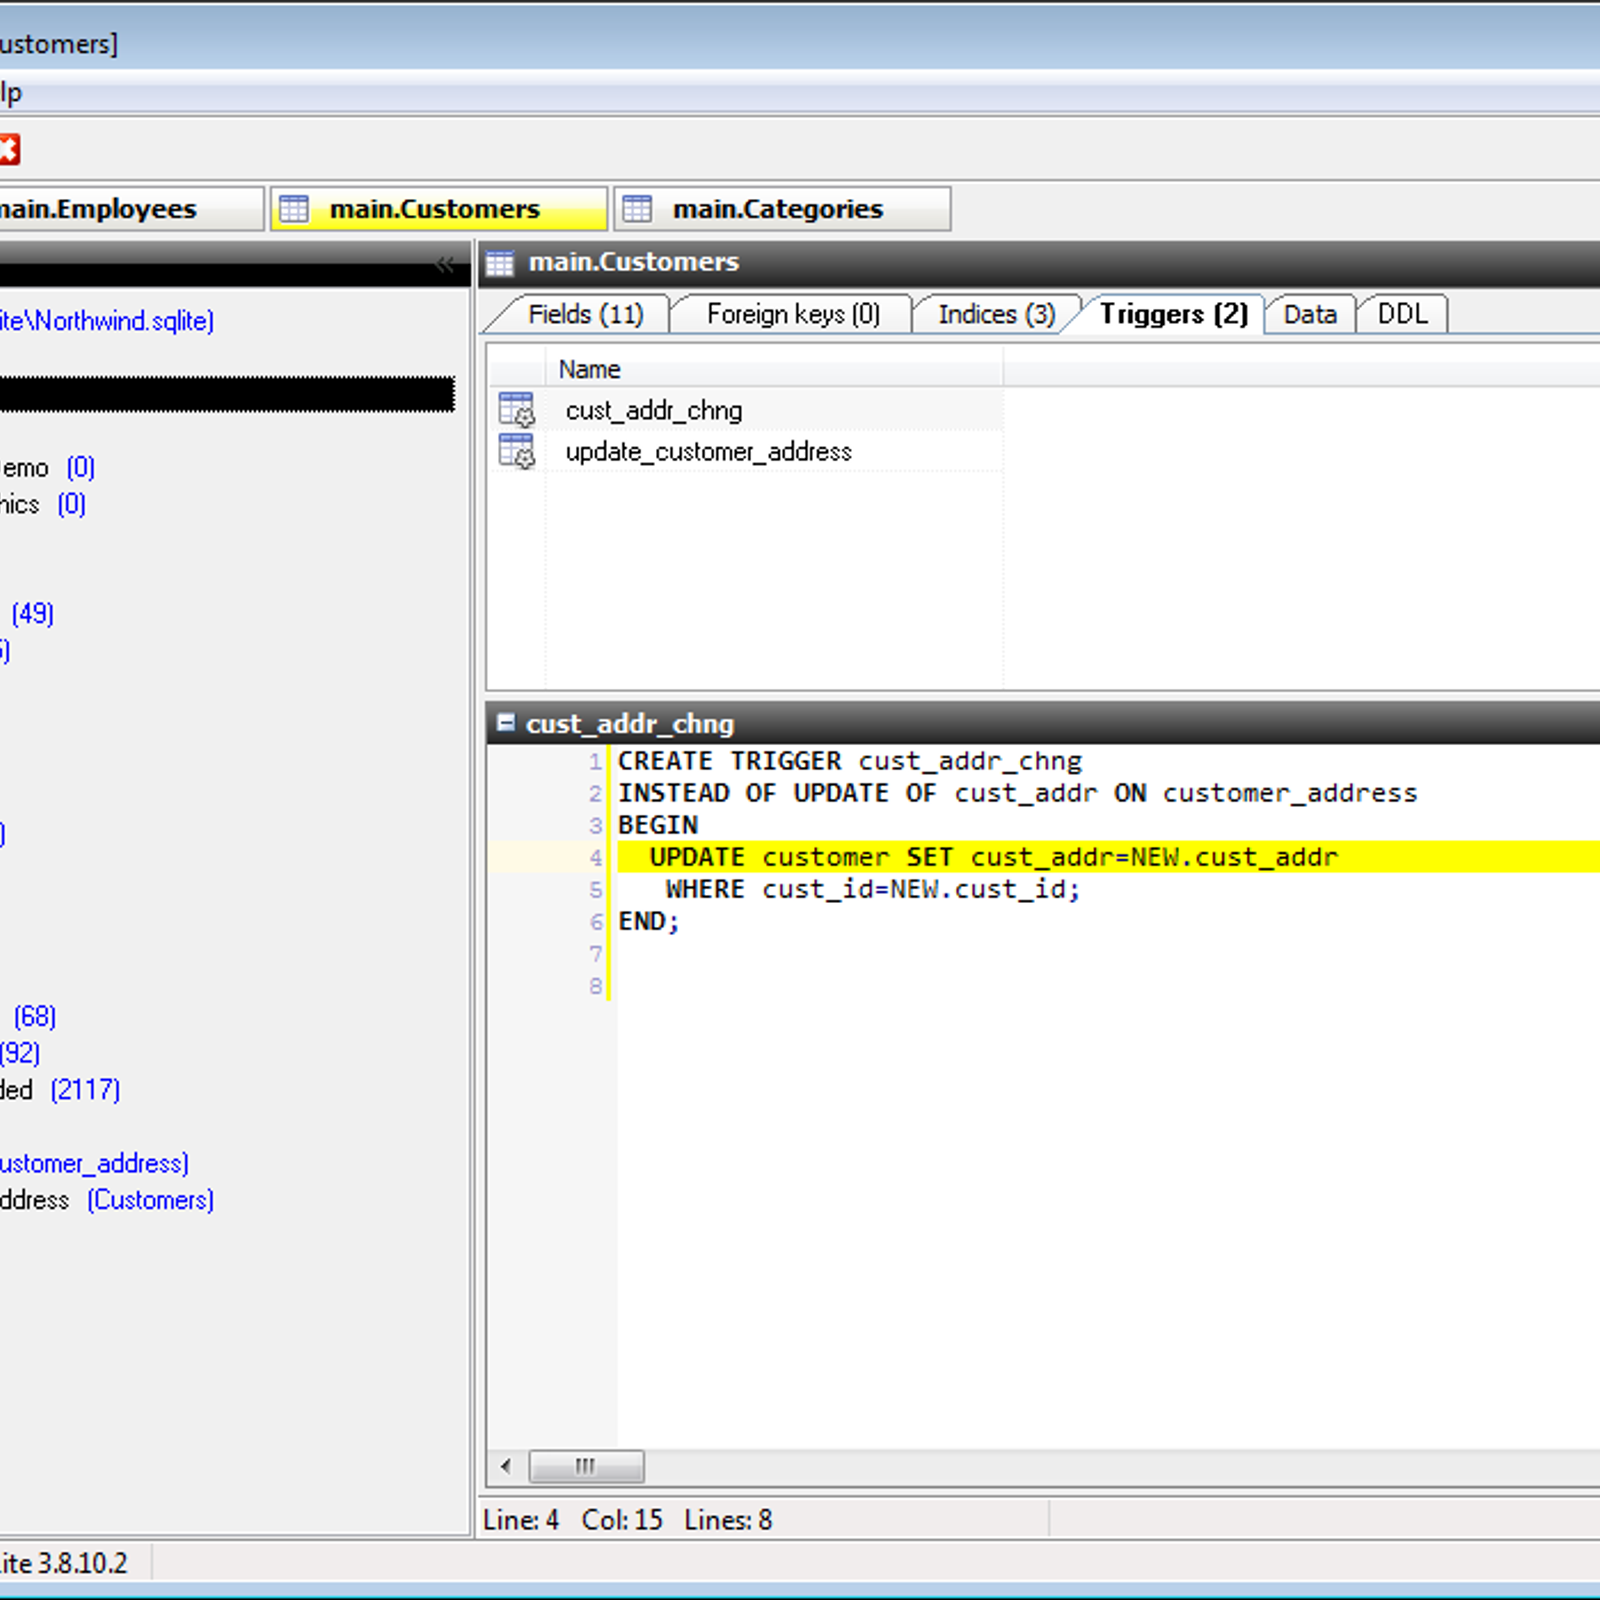Select the cust_addr_chng trigger row
The width and height of the screenshot is (1600, 1600).
tap(746, 410)
